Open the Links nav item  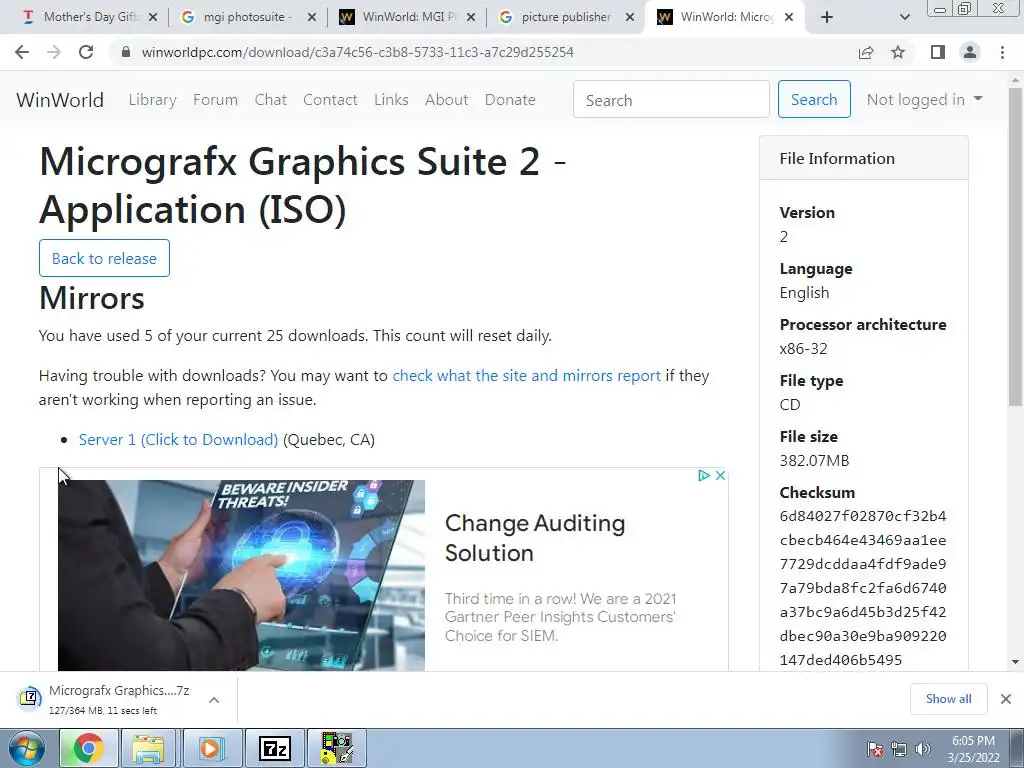391,100
